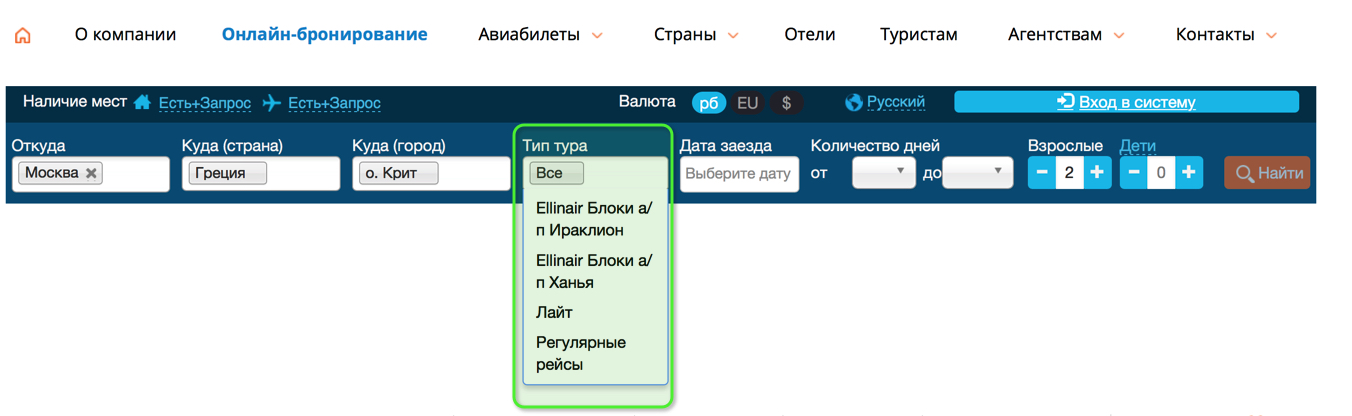
Task: Remove Москва tag with x icon
Action: coord(91,174)
